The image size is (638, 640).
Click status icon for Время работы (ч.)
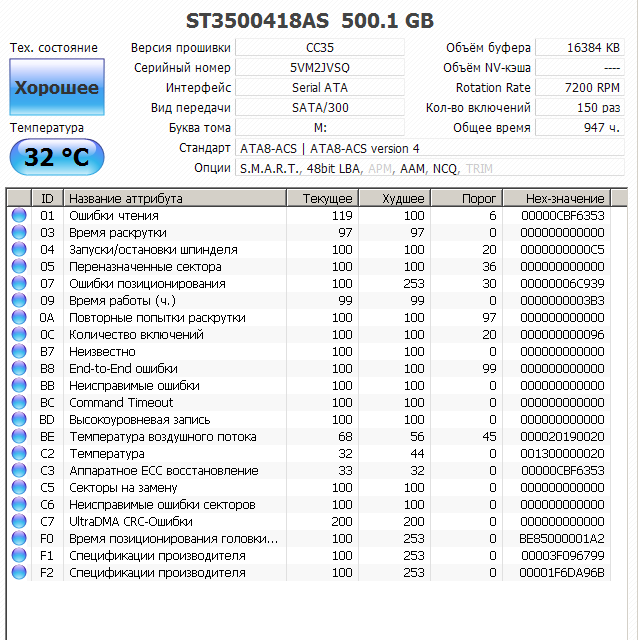(19, 300)
